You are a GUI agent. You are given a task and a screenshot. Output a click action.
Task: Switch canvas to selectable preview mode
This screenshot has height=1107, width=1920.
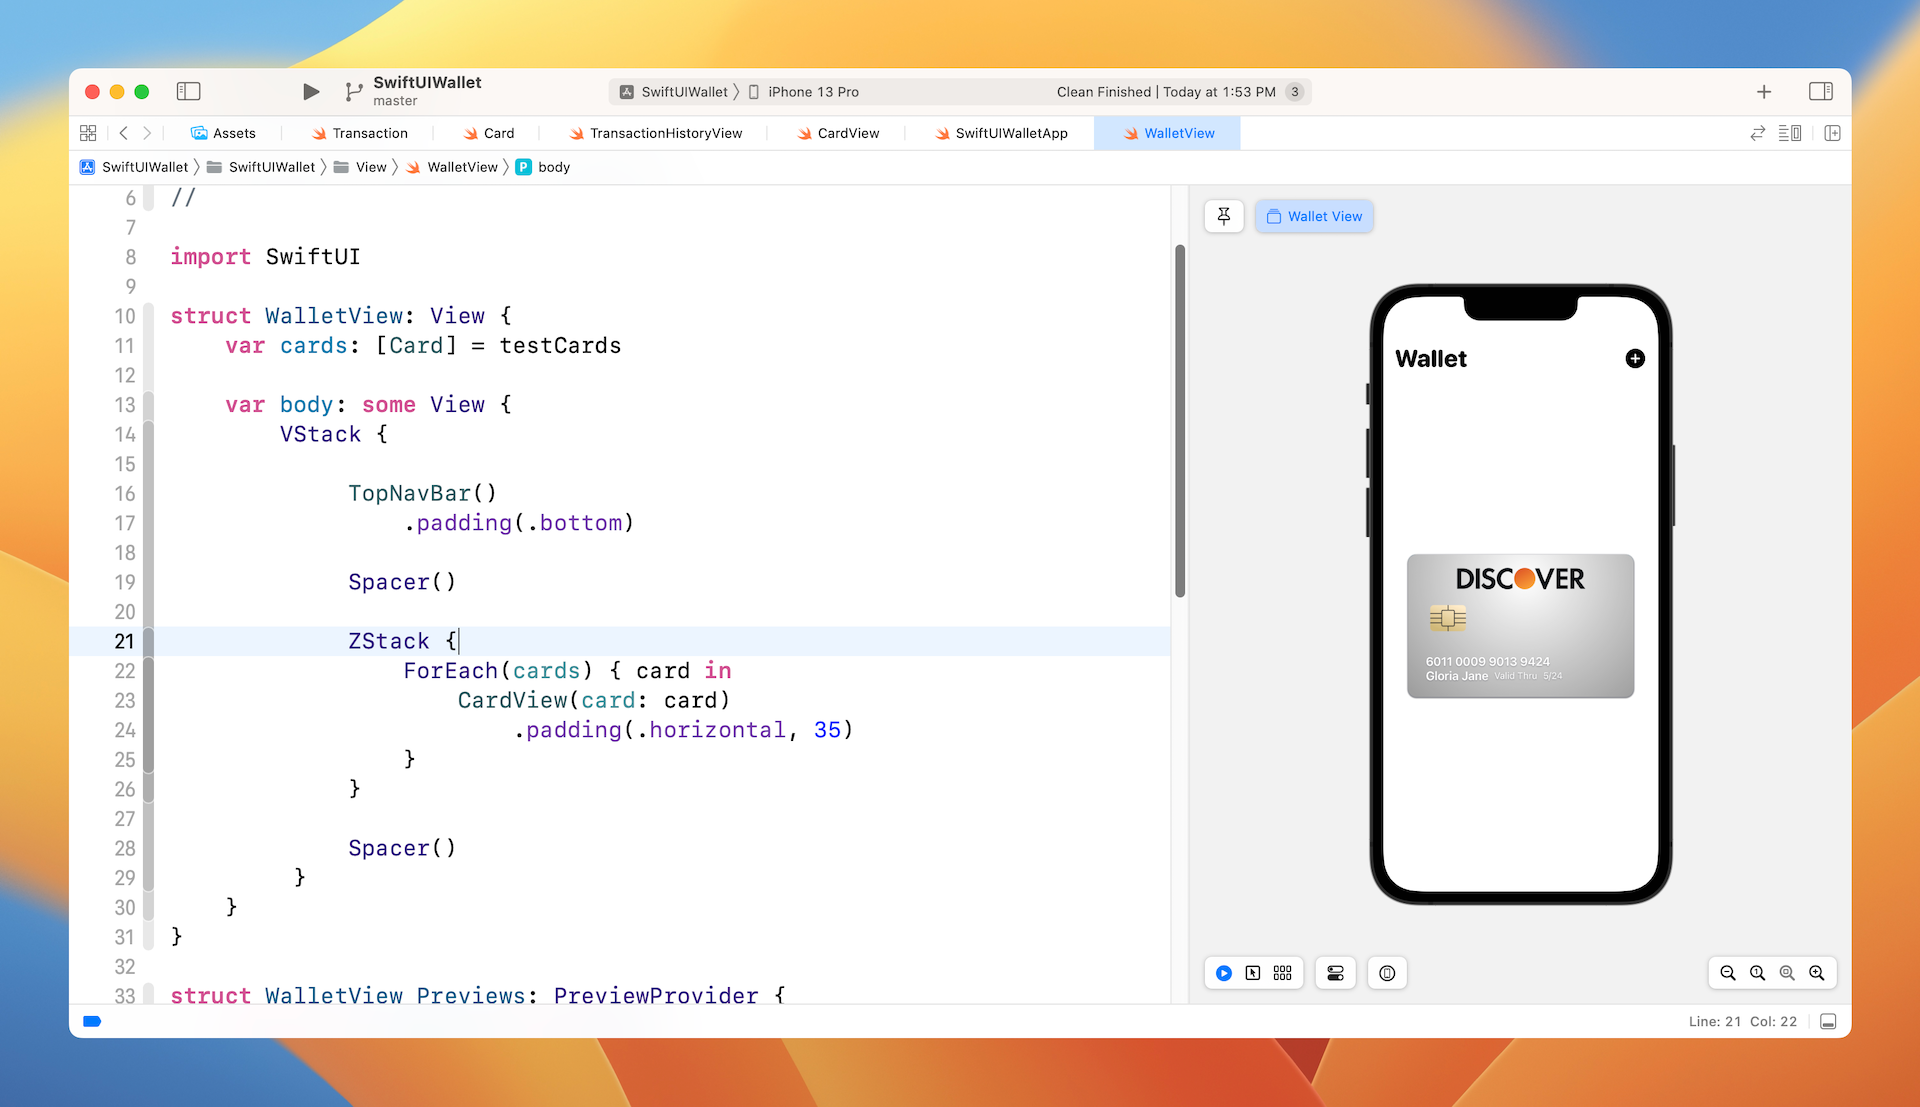click(1253, 973)
